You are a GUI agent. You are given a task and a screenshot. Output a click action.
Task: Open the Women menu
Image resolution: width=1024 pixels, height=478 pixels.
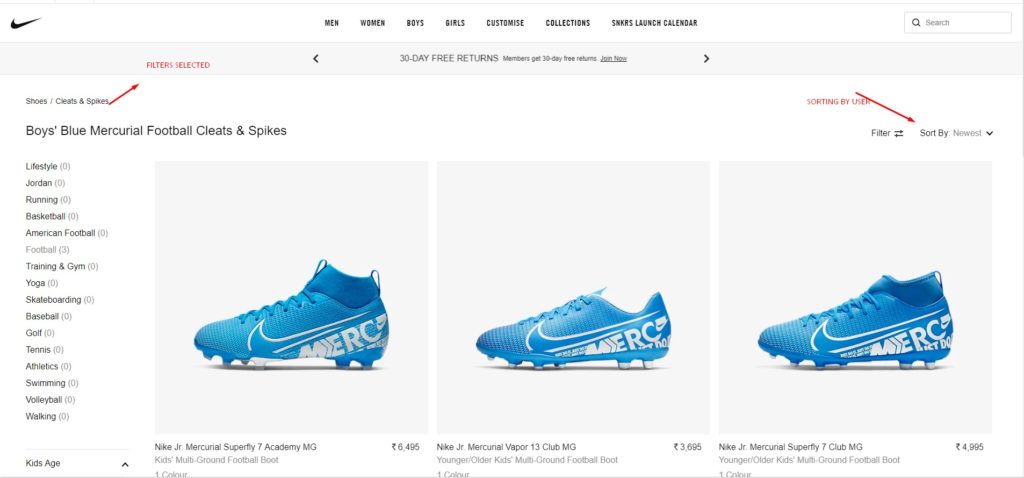(373, 23)
